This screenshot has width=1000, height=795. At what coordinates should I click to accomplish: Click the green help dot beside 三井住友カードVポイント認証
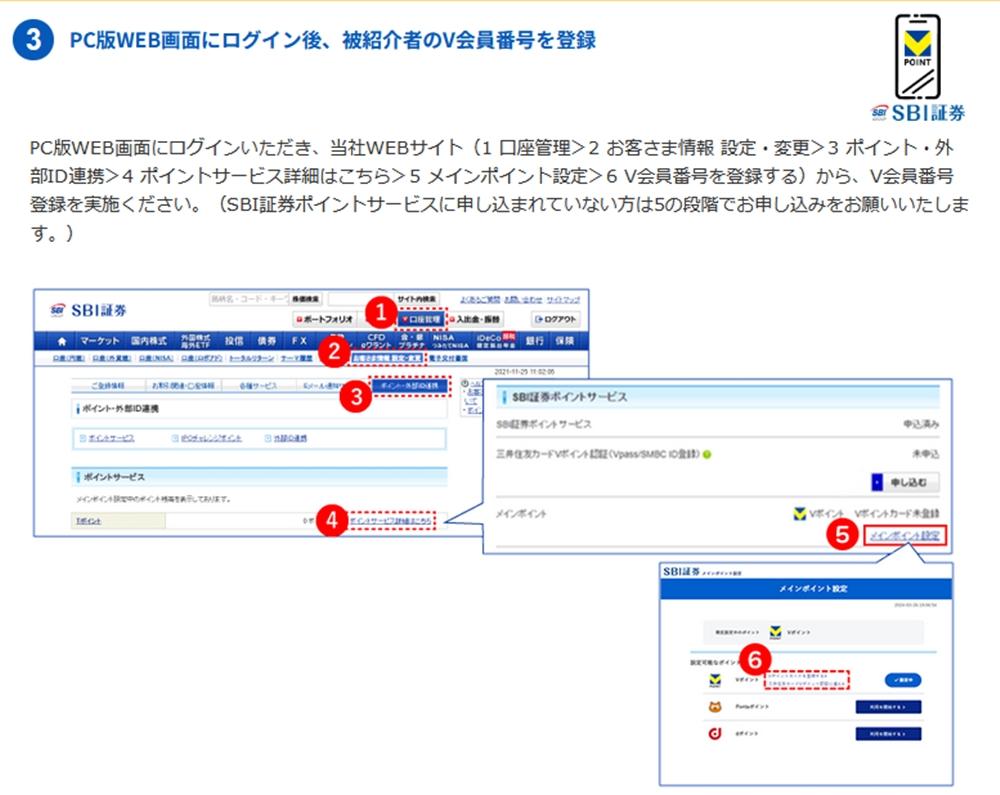pos(707,455)
